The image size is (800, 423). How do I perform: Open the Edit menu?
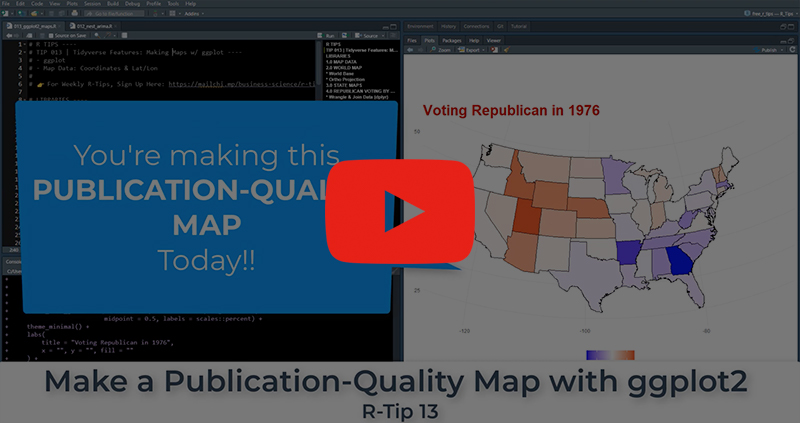tap(20, 4)
